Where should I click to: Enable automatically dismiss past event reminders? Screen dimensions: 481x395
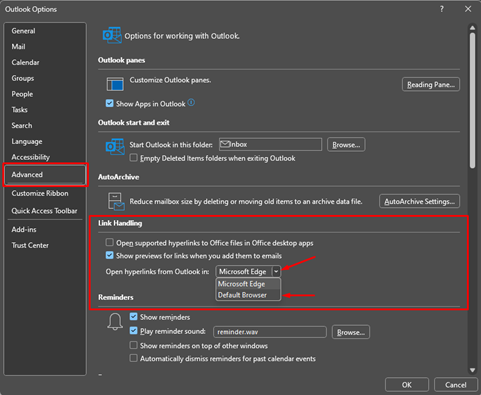click(133, 358)
